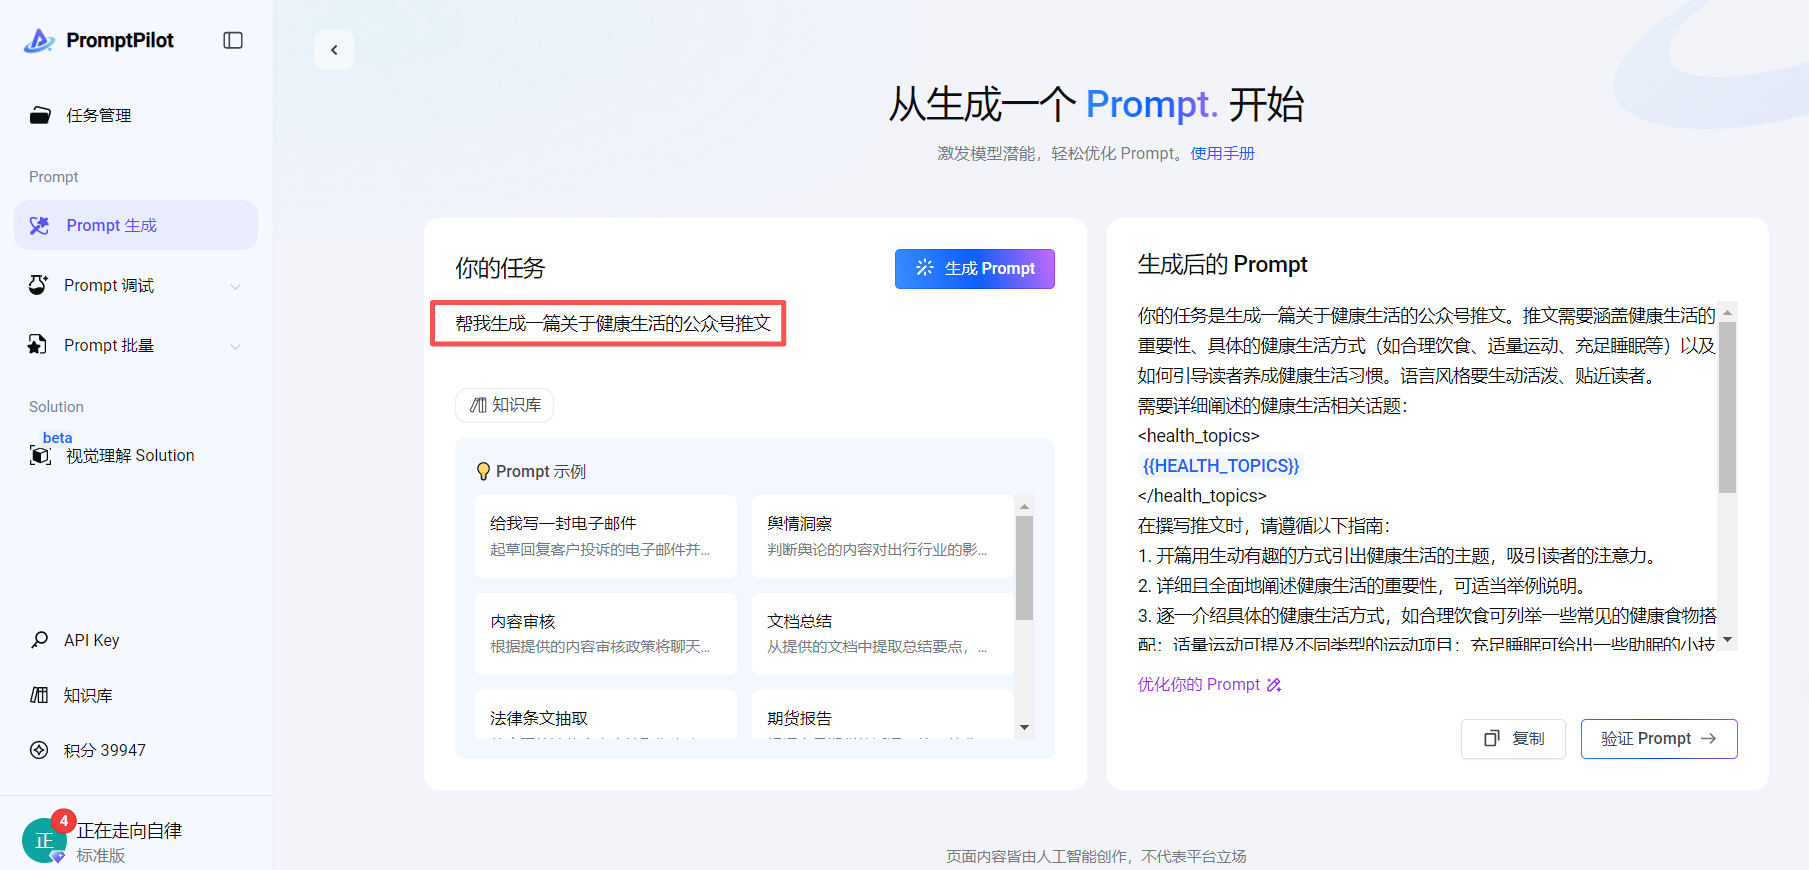Select the 期货报告 example card
The height and width of the screenshot is (870, 1809).
[x=882, y=715]
